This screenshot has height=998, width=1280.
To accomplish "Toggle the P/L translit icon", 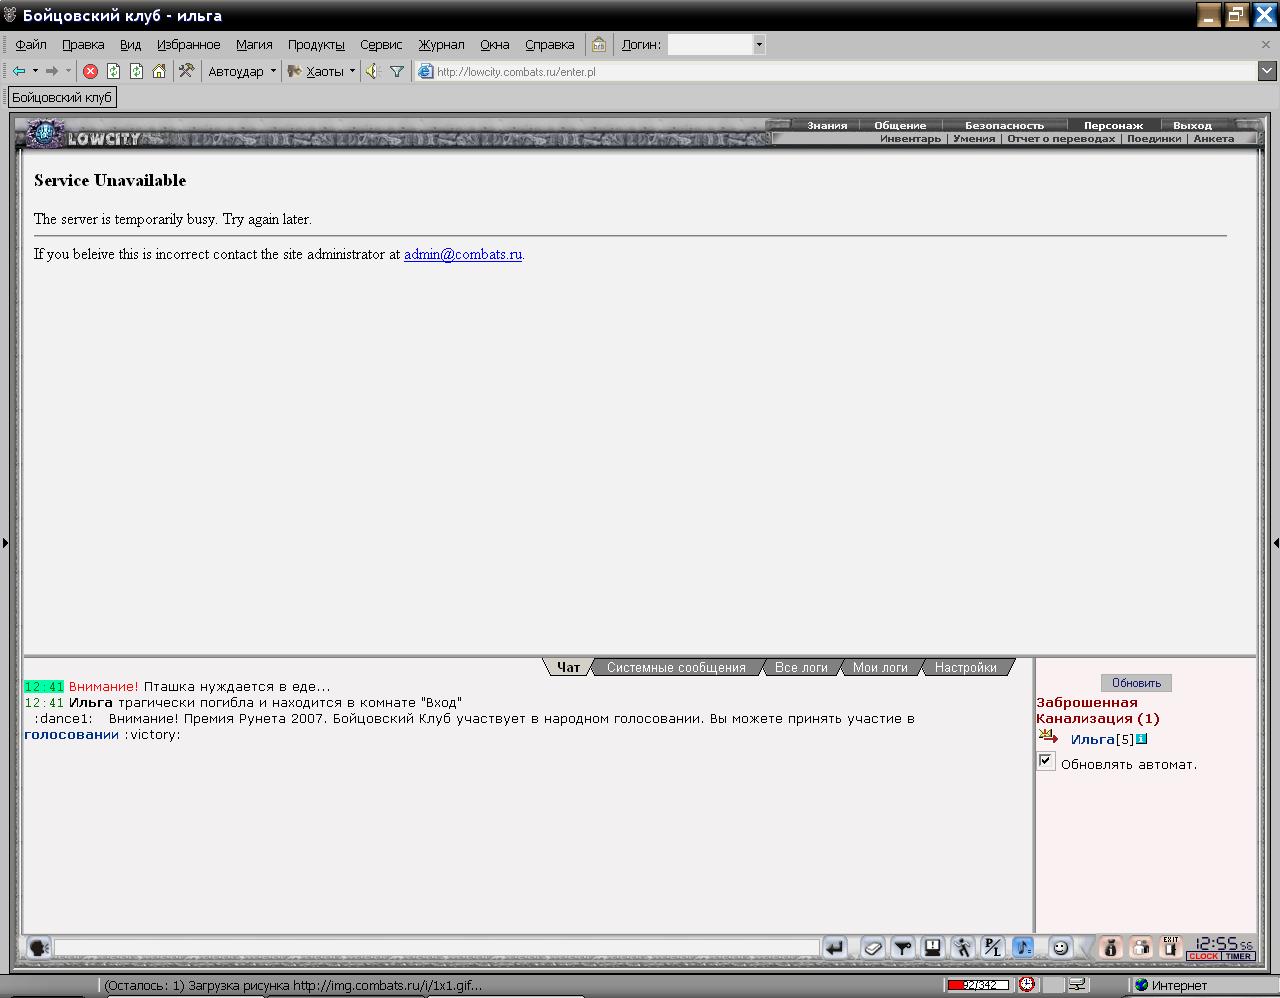I will (x=993, y=947).
